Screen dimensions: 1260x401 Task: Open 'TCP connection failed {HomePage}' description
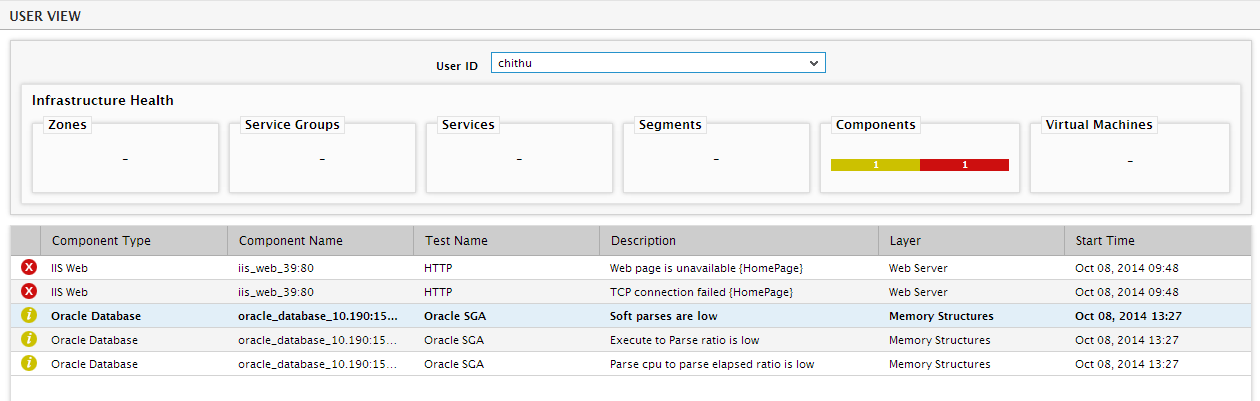(702, 292)
